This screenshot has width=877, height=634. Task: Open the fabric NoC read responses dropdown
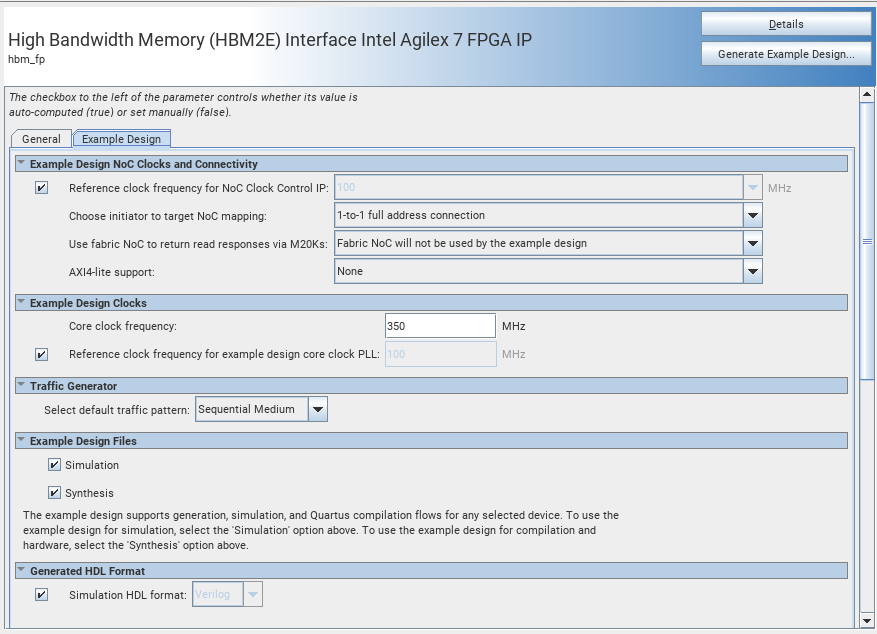point(752,243)
